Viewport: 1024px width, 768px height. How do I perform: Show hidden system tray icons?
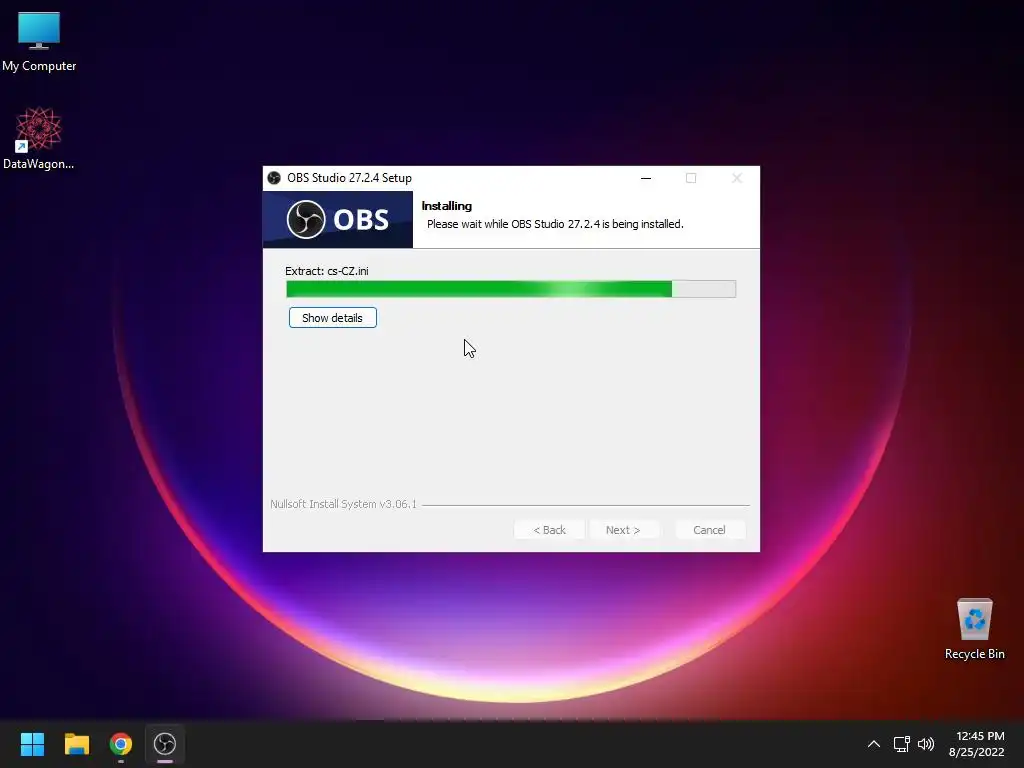point(874,744)
